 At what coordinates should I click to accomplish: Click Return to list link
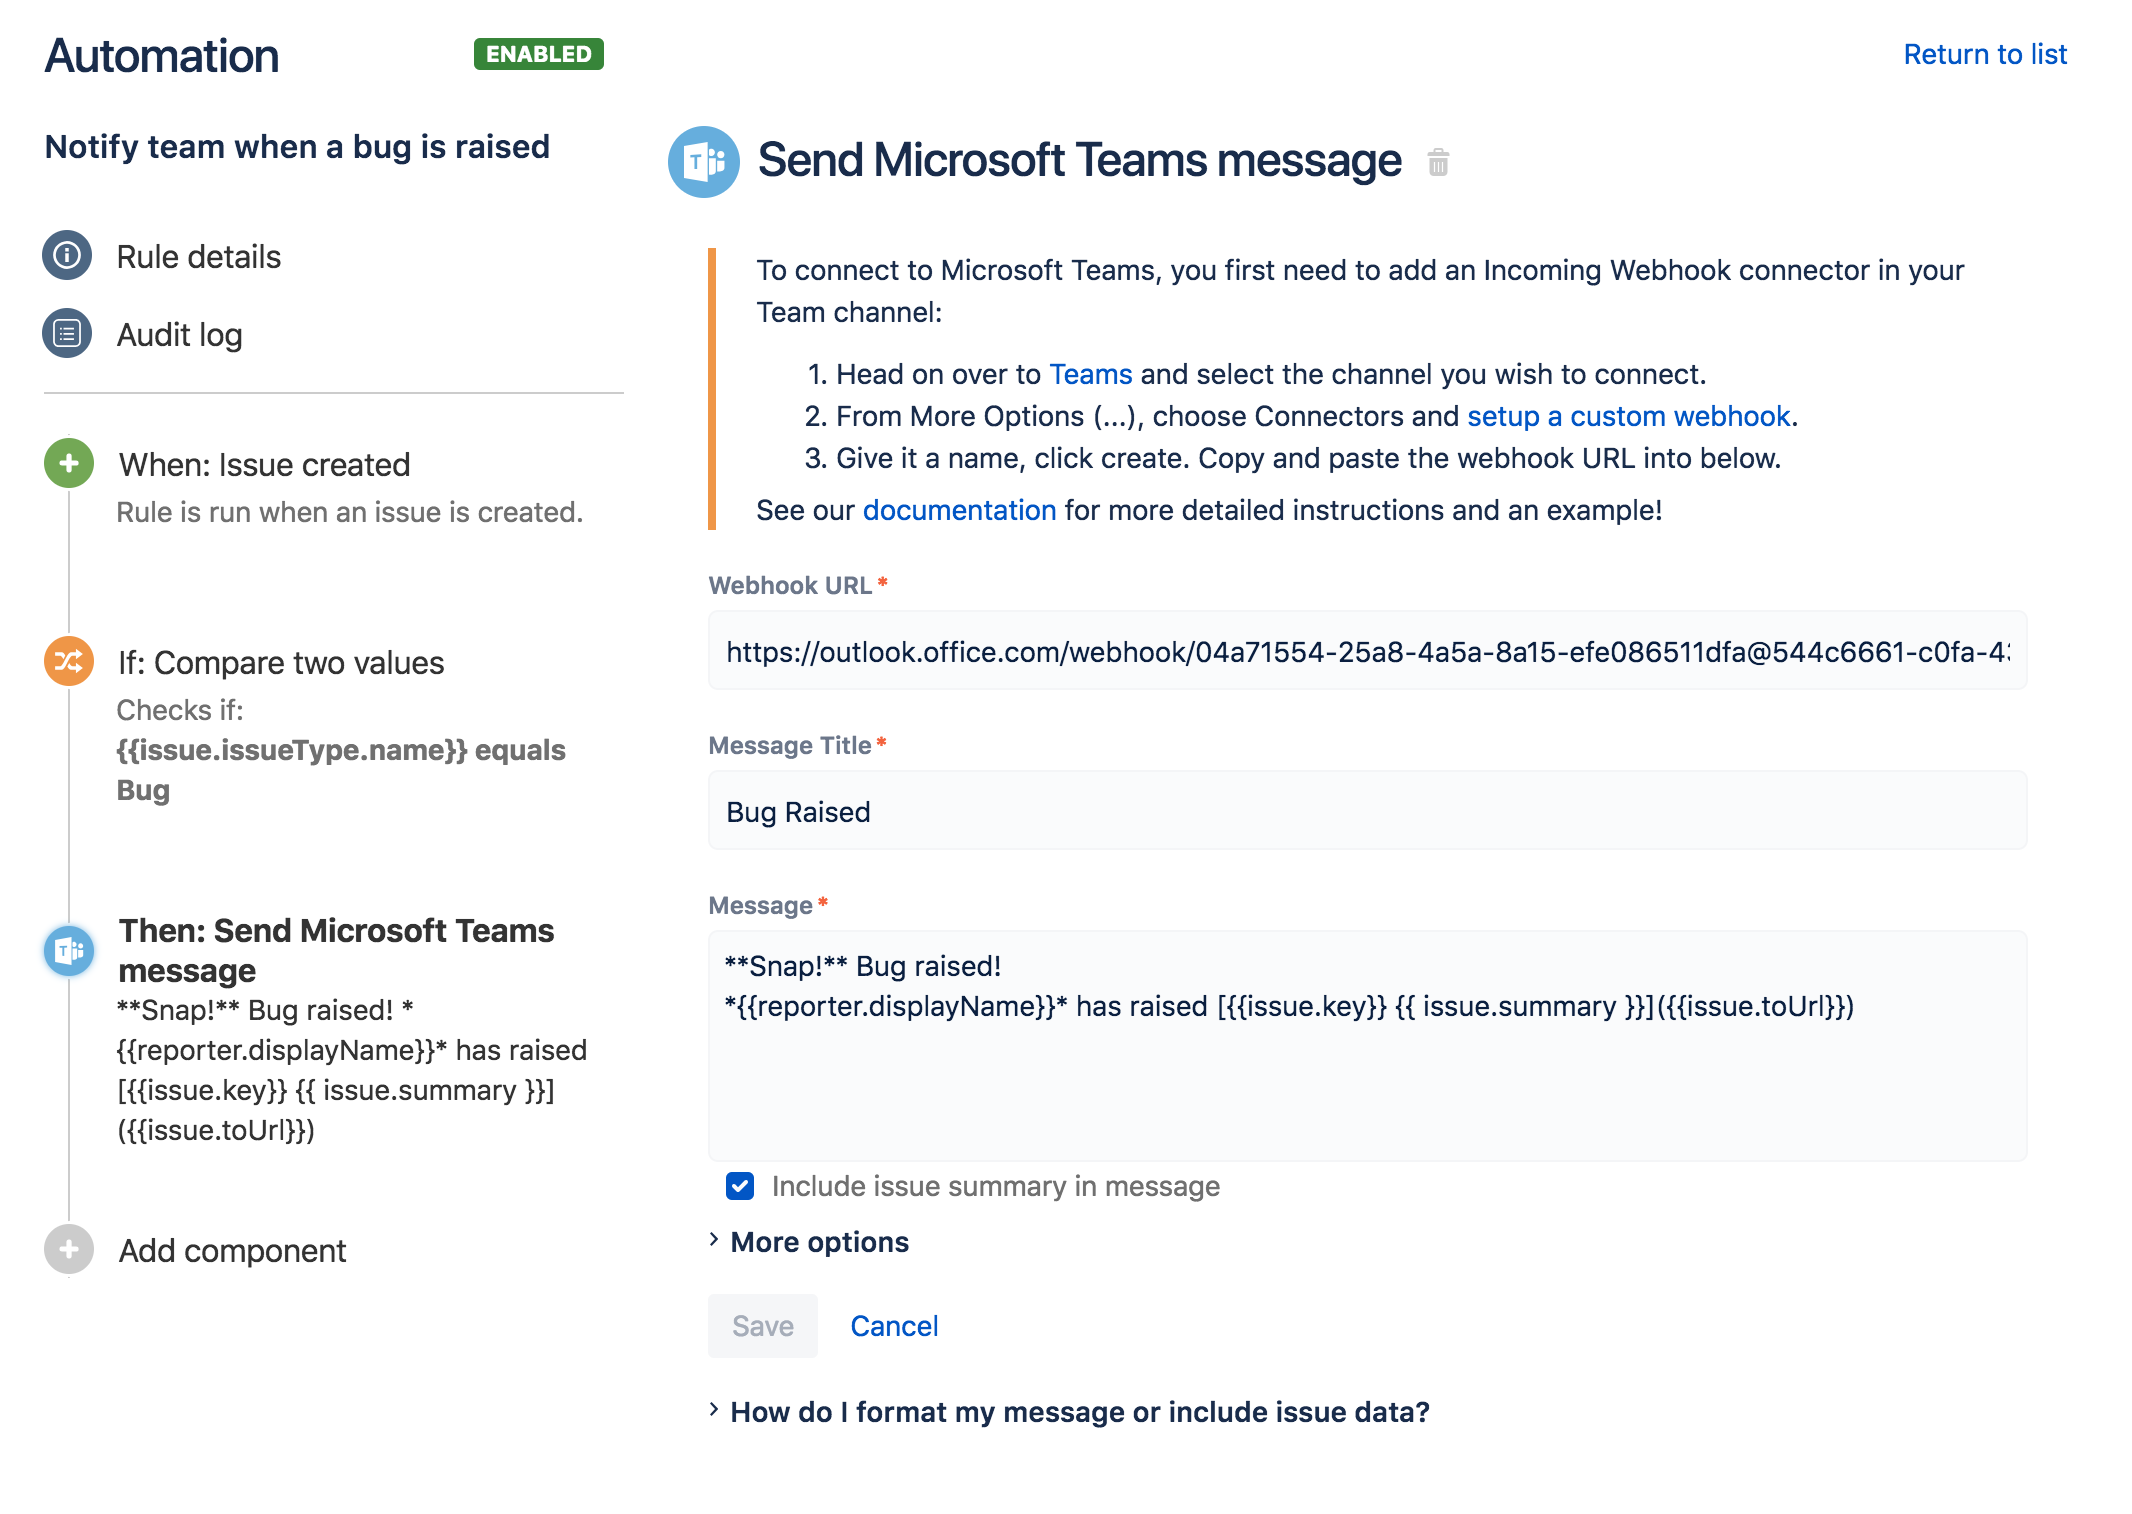(1984, 54)
